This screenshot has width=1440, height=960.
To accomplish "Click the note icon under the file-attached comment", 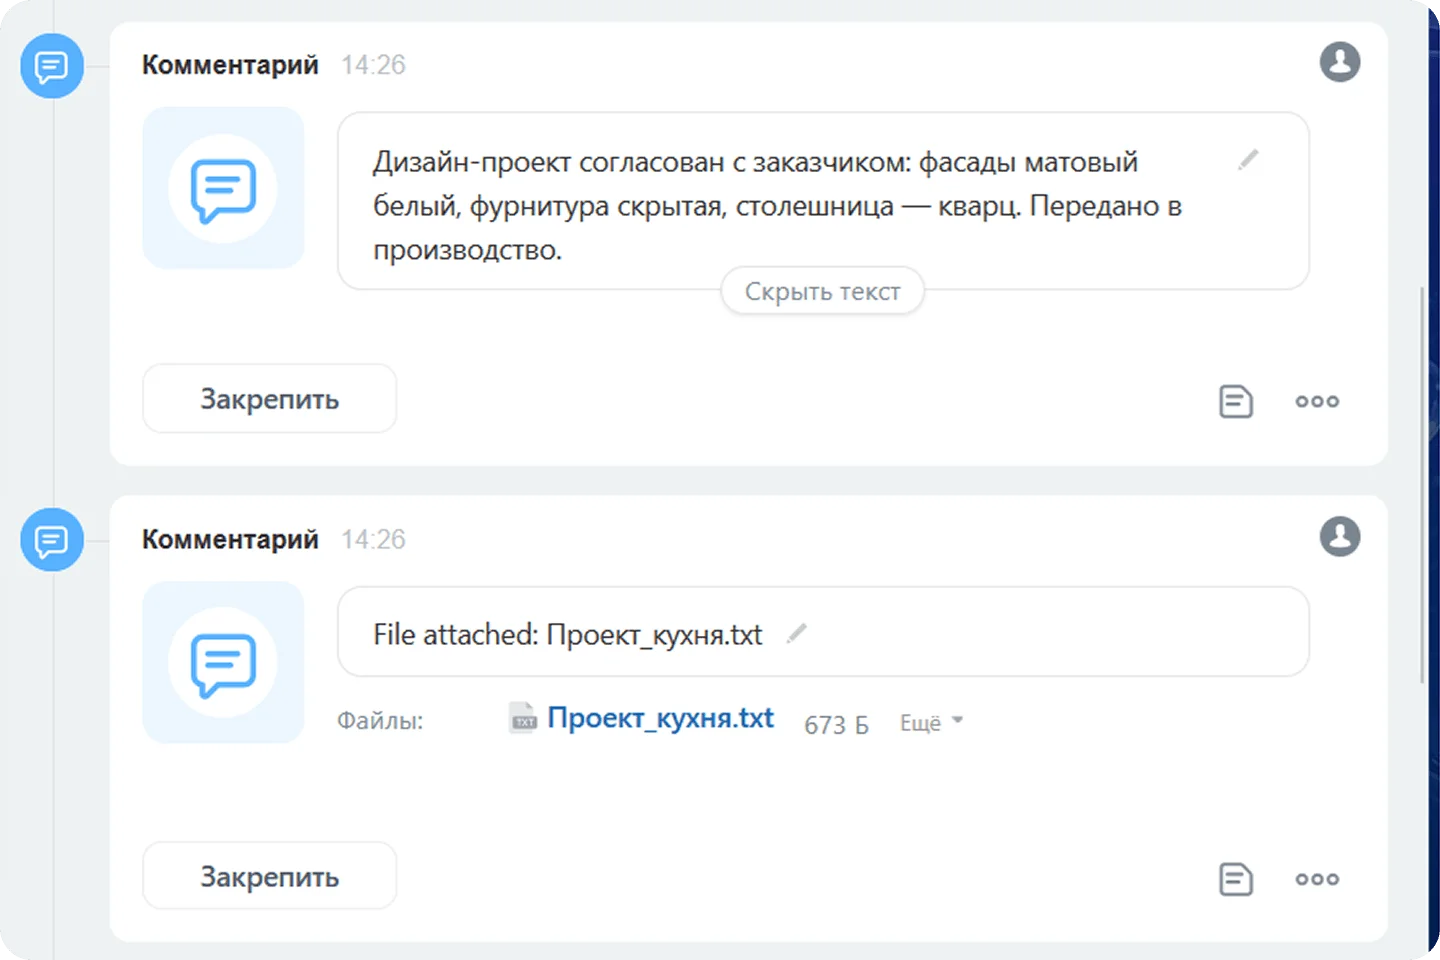I will tap(1236, 879).
